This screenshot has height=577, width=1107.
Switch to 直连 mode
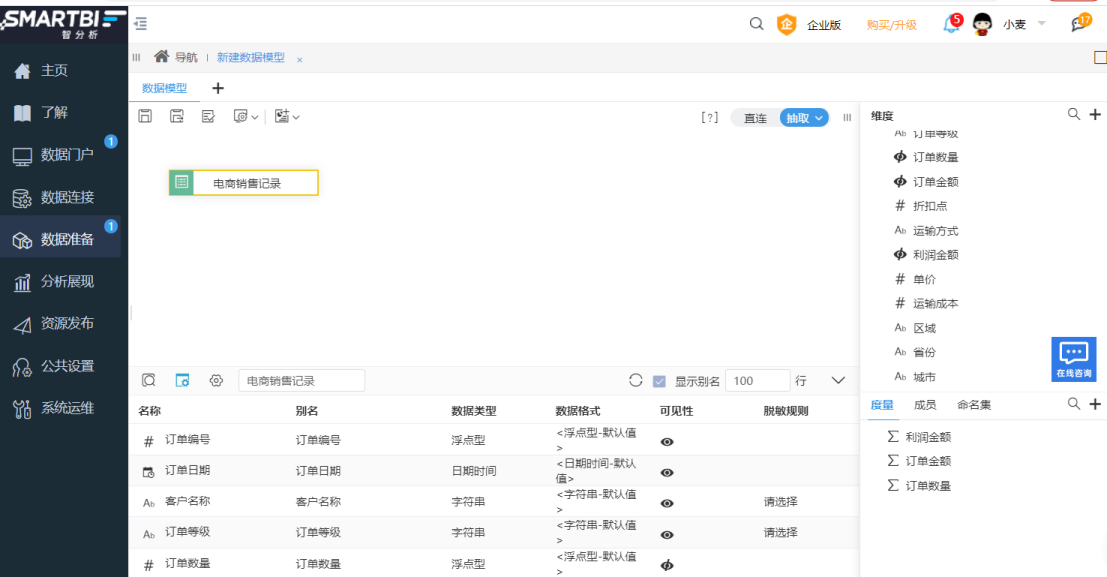click(x=755, y=118)
